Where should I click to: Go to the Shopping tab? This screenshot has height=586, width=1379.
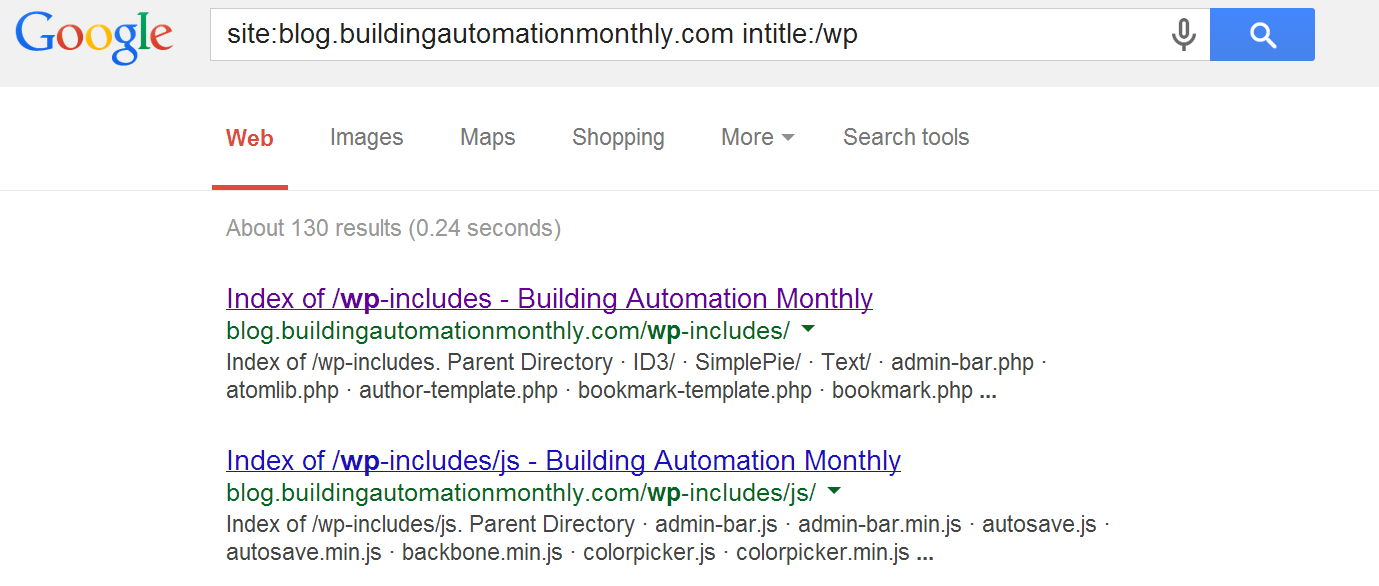(618, 138)
